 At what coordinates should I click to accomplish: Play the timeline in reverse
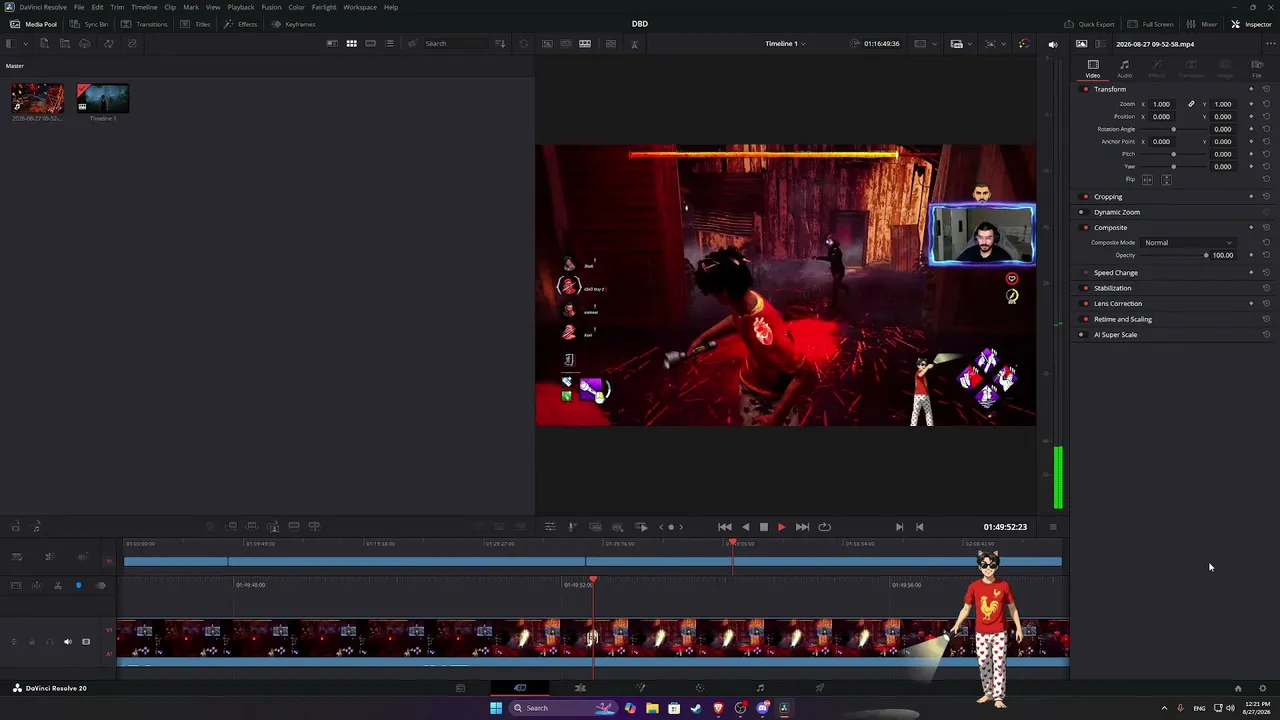coord(745,527)
